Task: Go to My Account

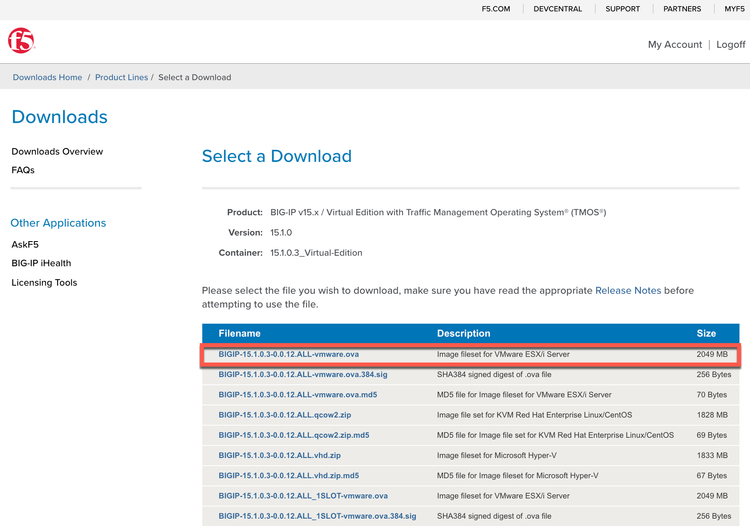Action: (675, 44)
